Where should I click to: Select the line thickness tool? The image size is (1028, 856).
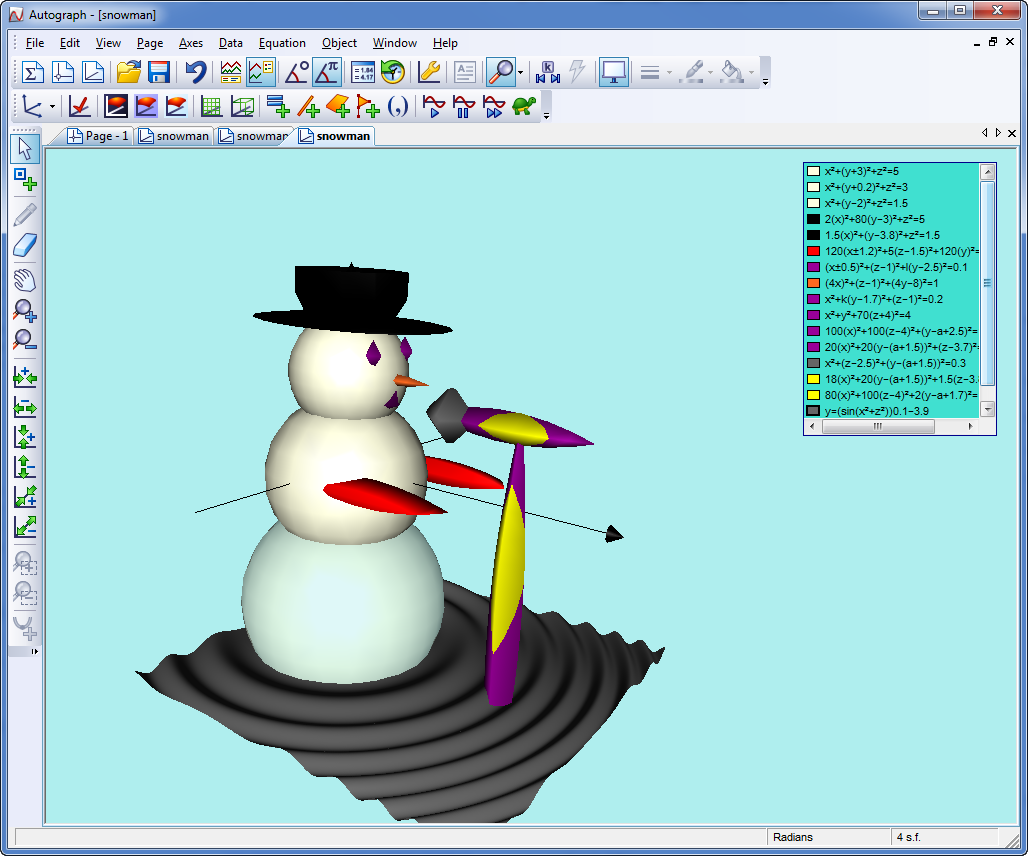650,72
